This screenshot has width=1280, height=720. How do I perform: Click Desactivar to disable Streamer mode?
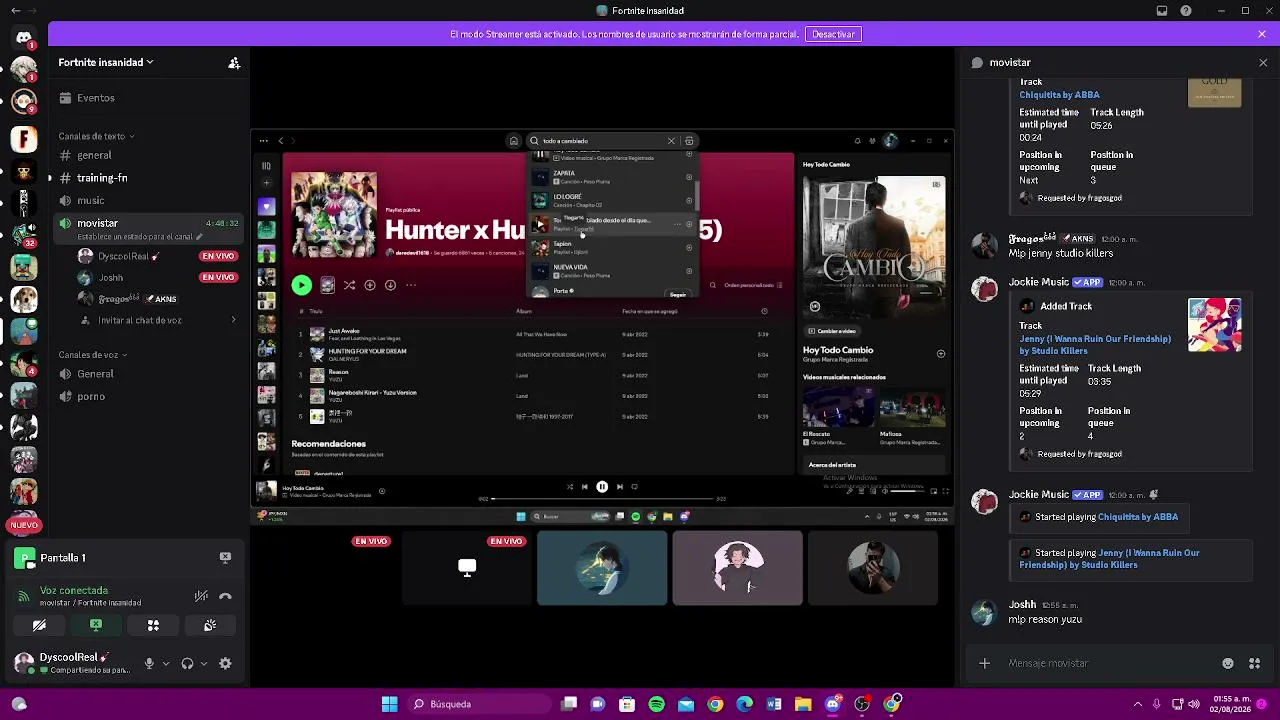833,34
